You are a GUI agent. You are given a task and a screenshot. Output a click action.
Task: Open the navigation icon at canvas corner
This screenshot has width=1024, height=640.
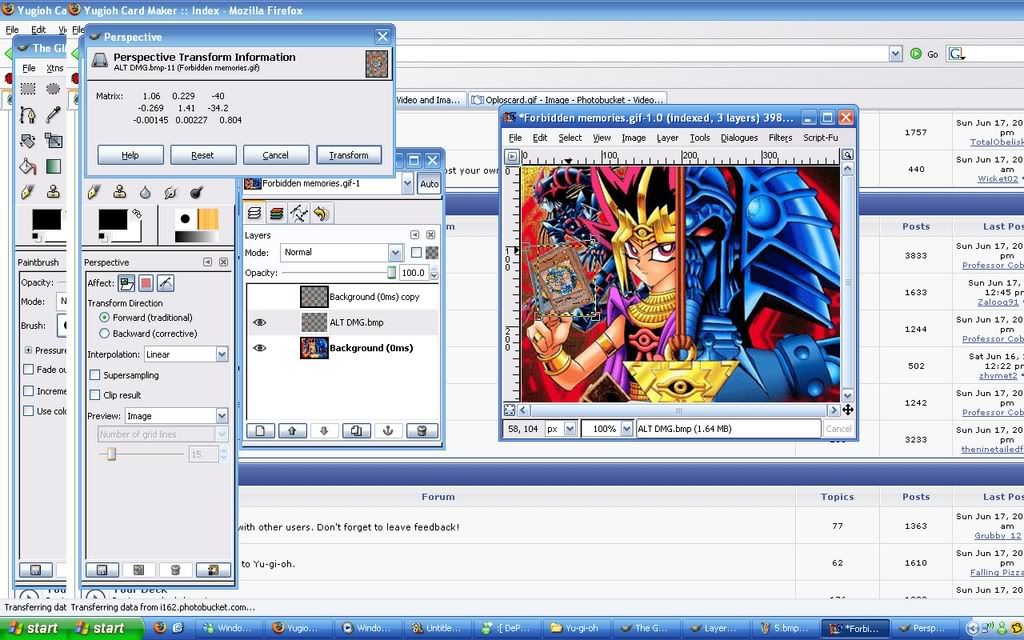(x=848, y=410)
